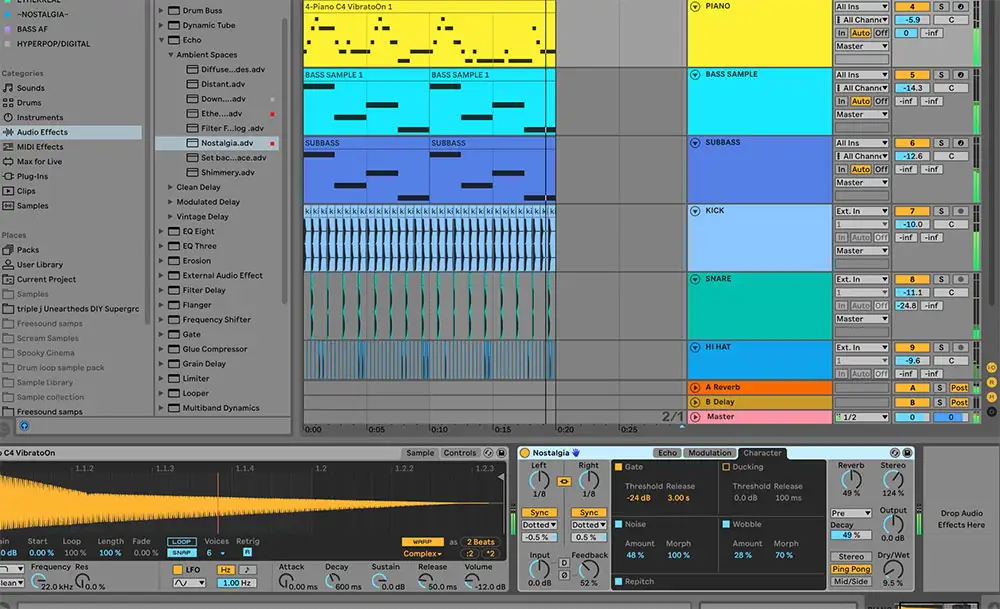Image resolution: width=1000 pixels, height=609 pixels.
Task: Open the Complex warp mode dropdown
Action: click(423, 553)
